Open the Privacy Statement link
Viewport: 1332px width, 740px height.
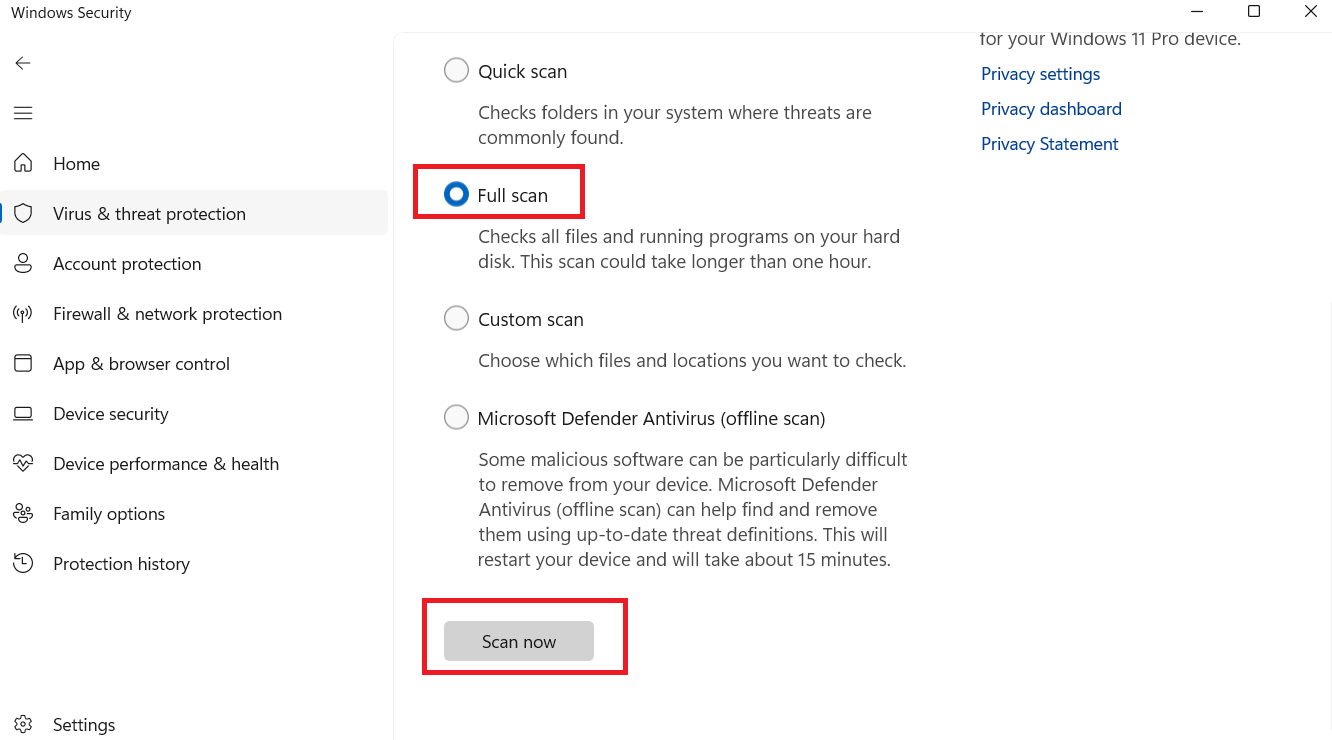pos(1049,144)
